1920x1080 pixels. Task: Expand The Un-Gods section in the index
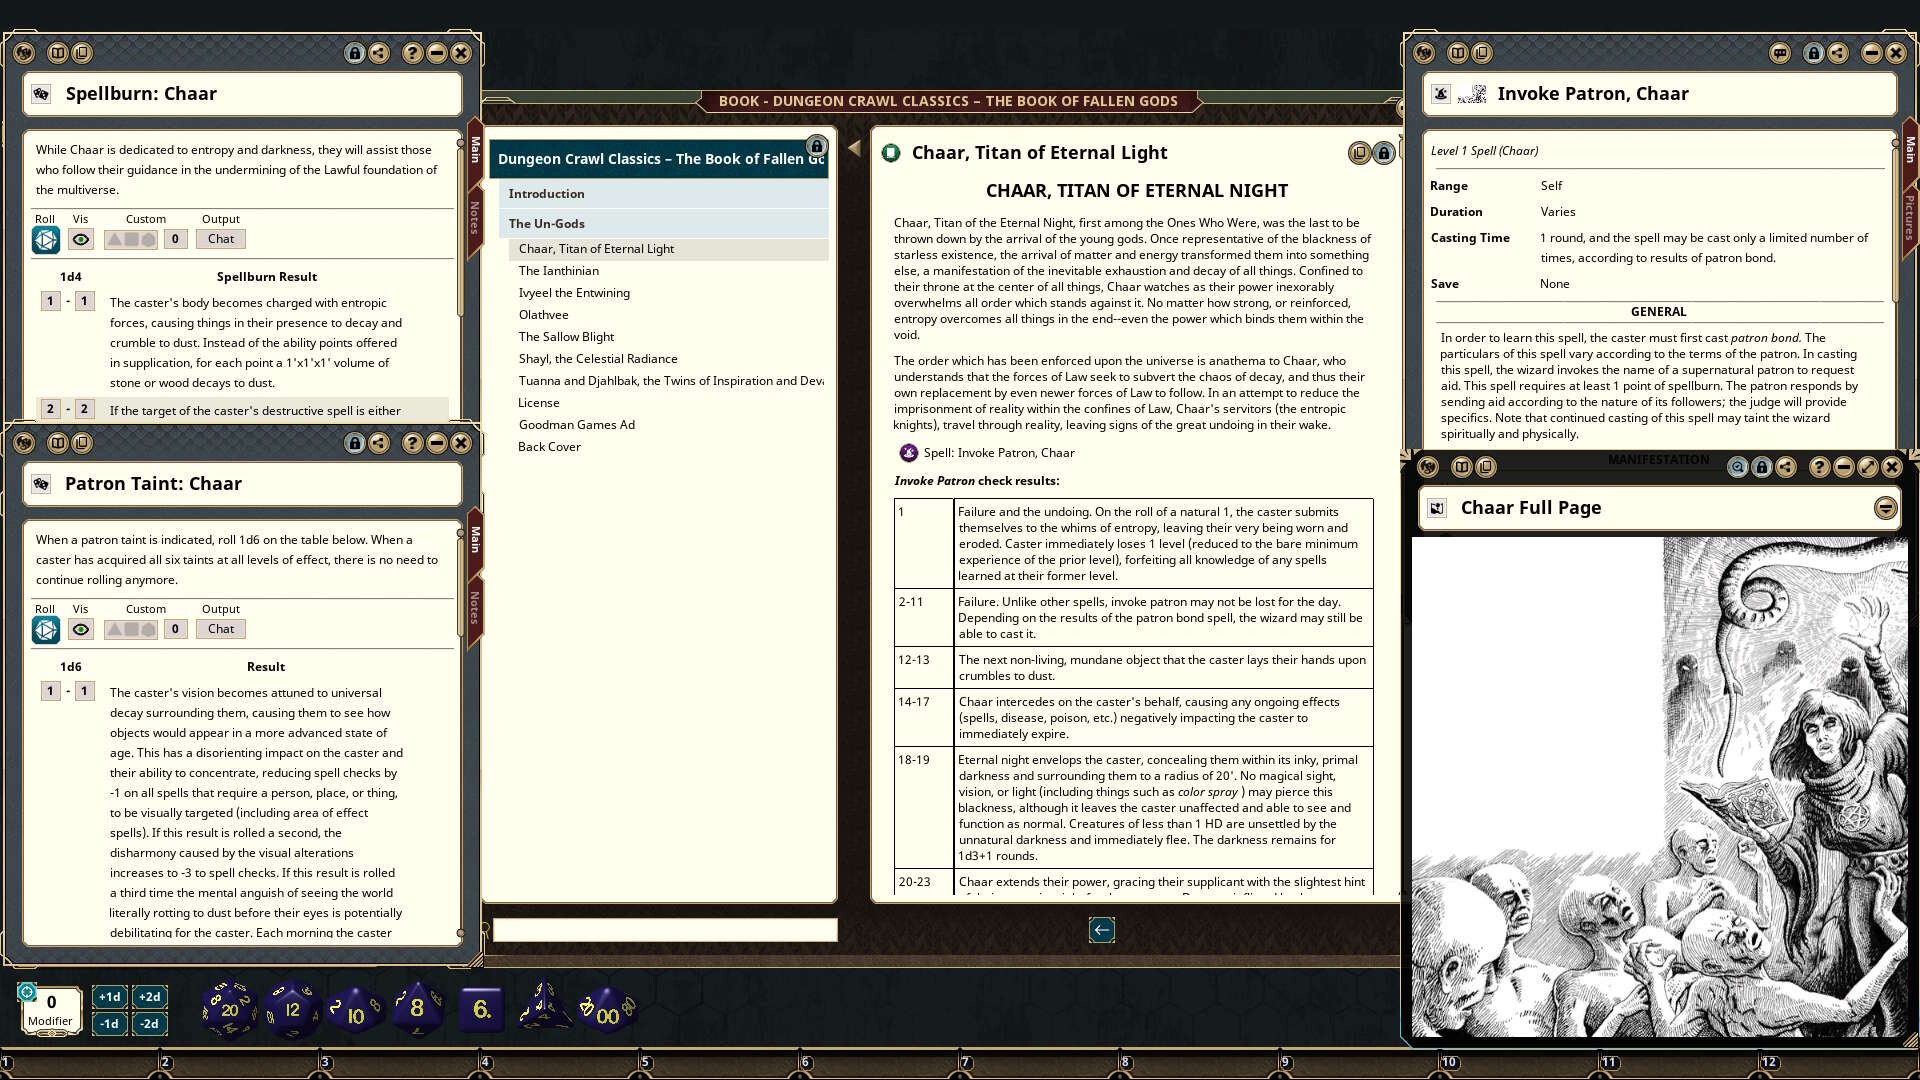(x=546, y=223)
